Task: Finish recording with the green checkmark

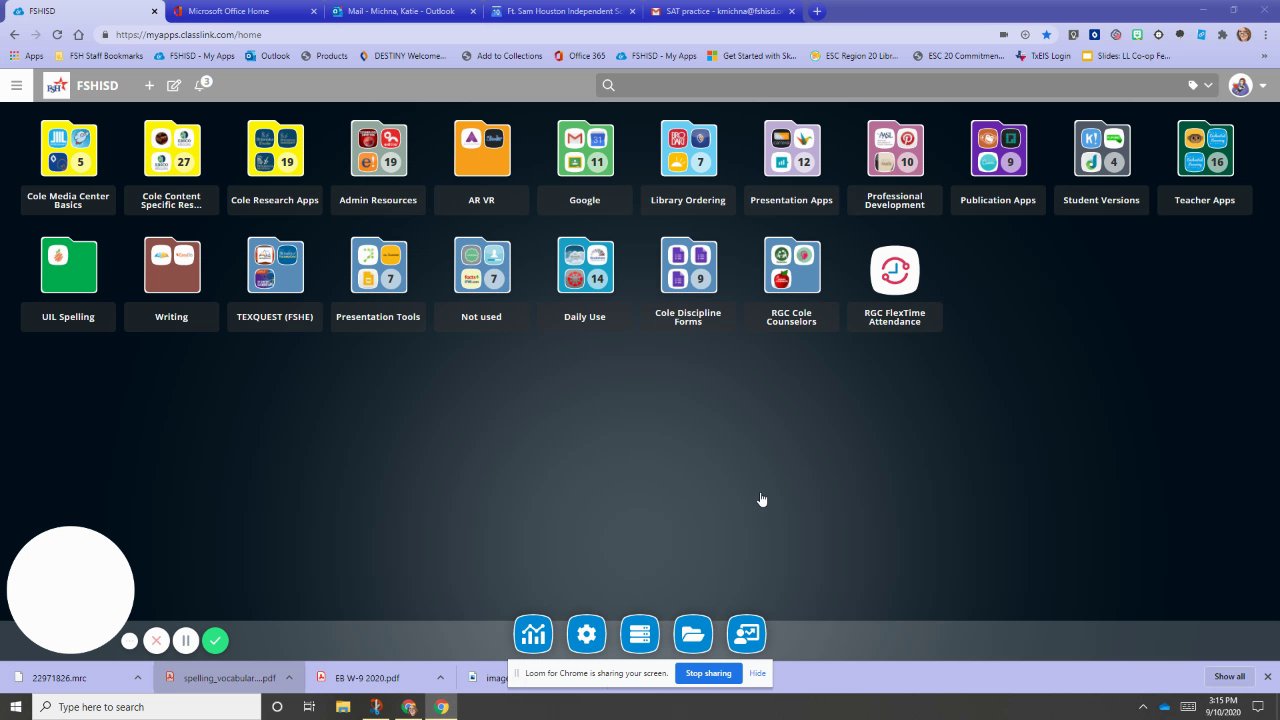Action: tap(215, 641)
